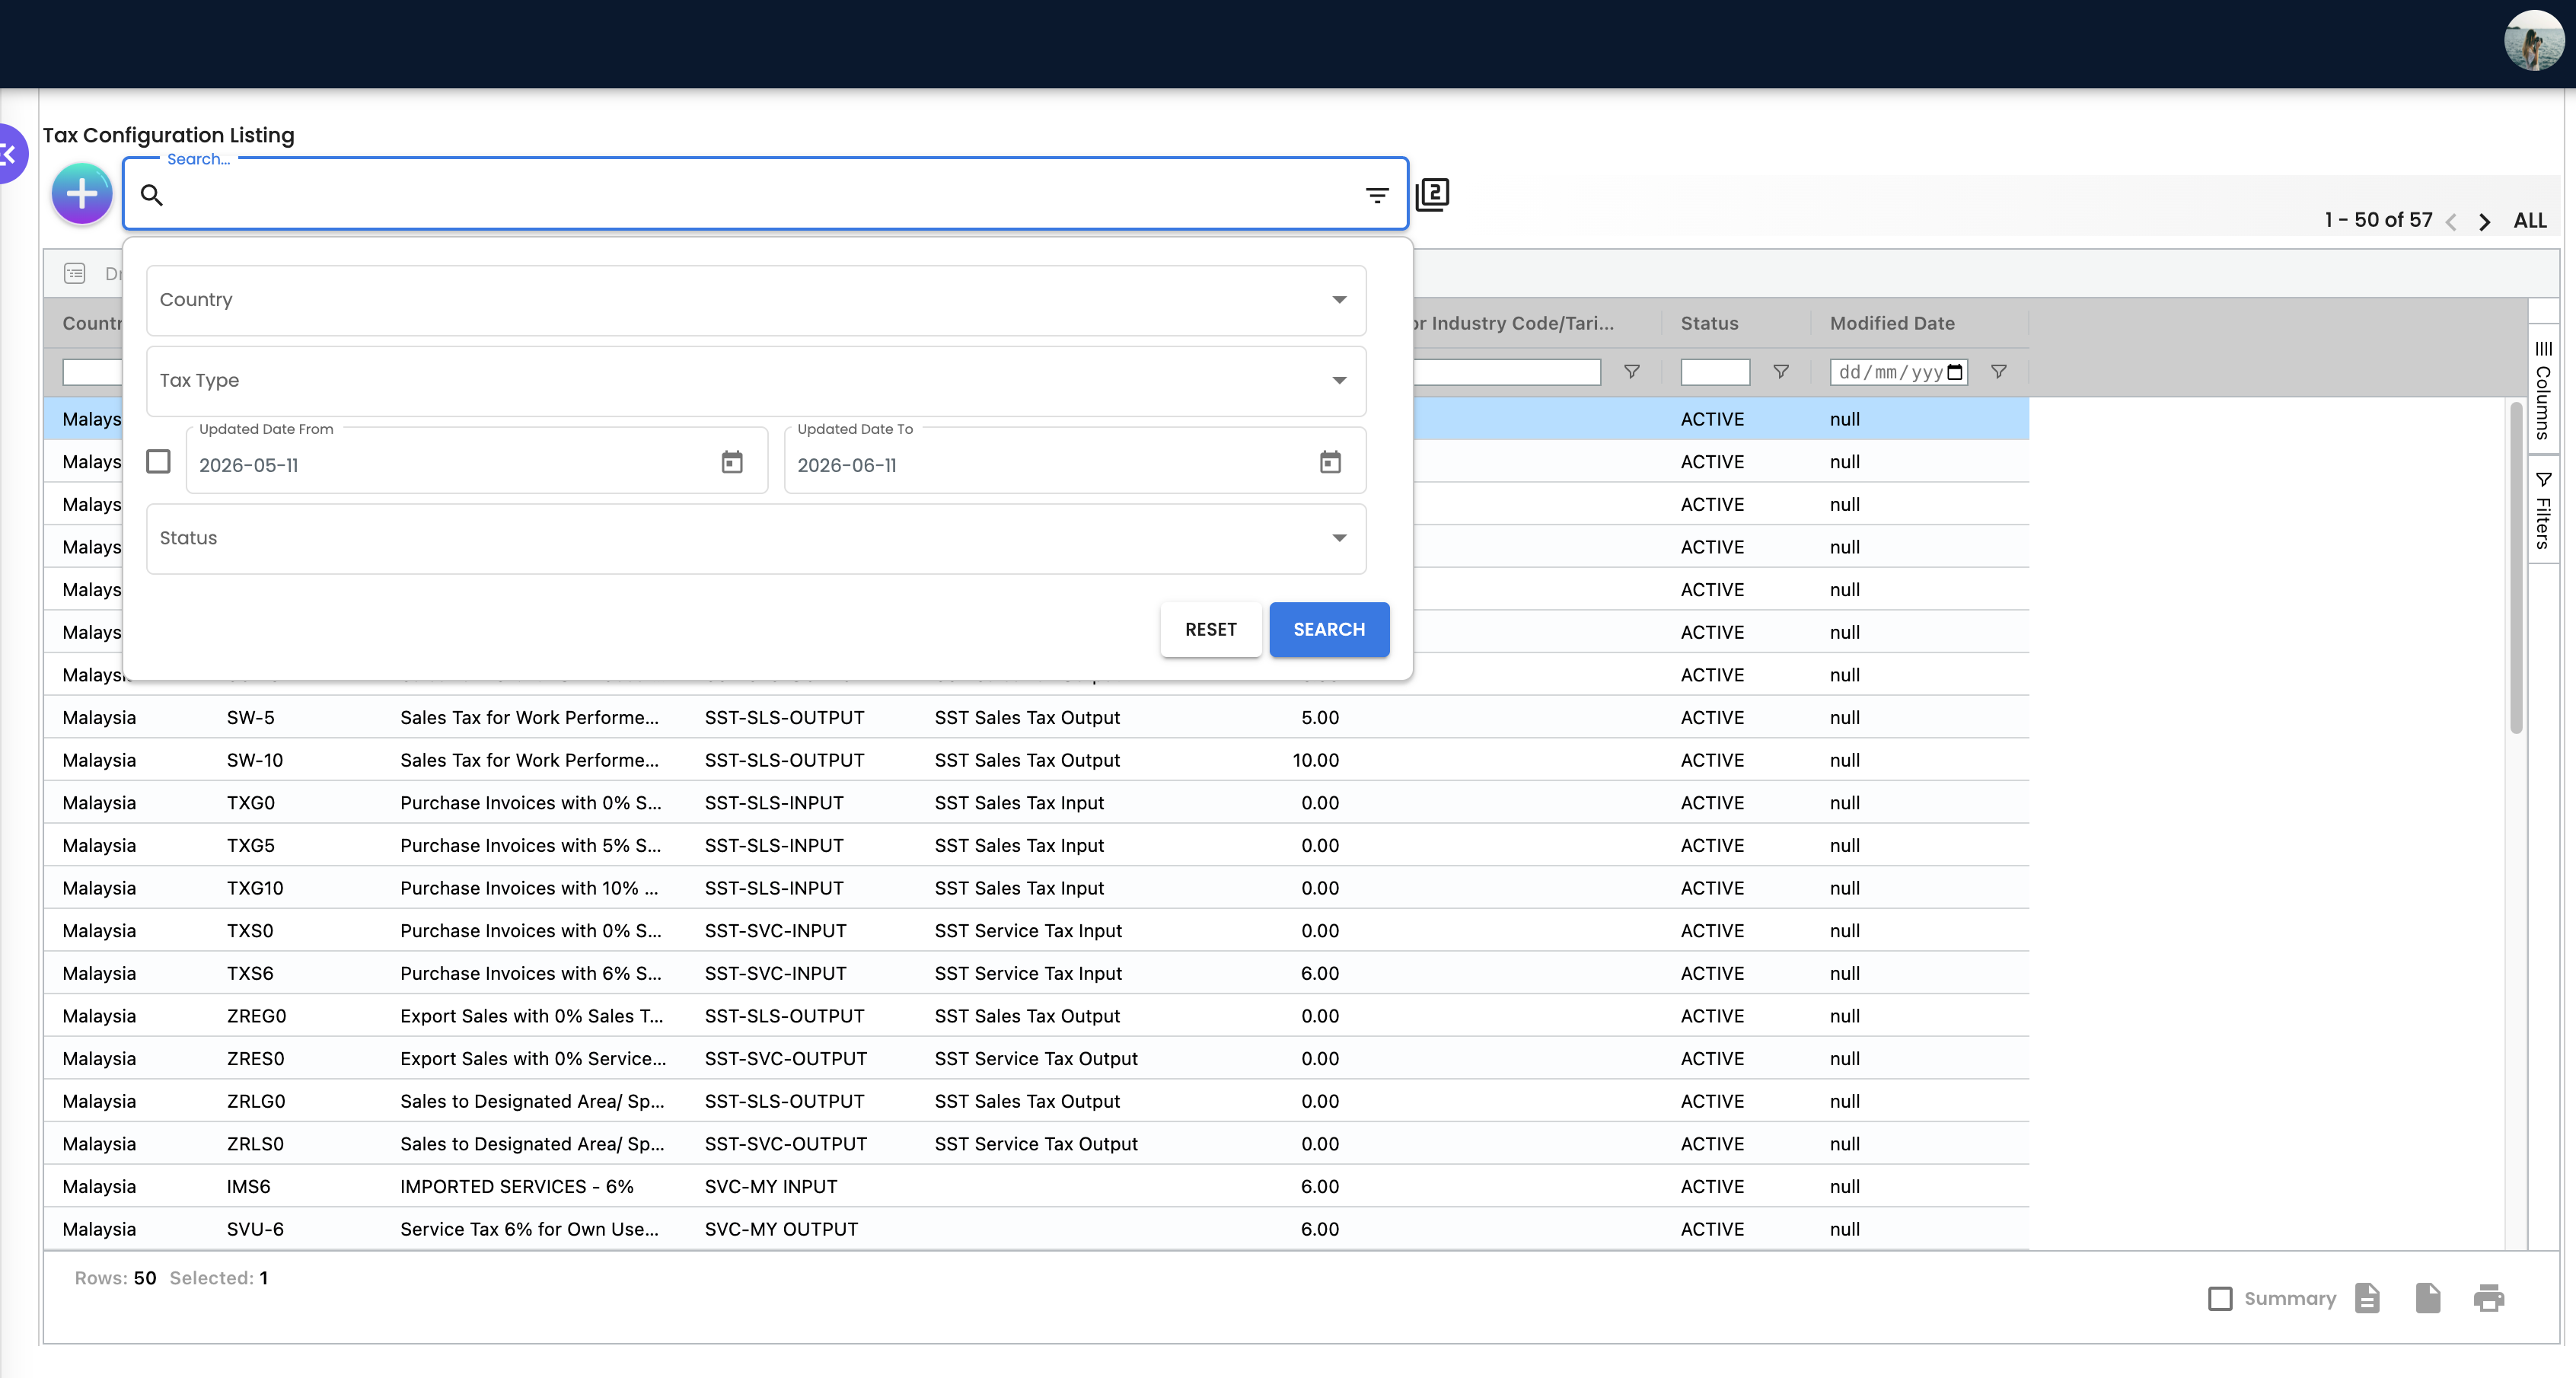Click the TXS0 tax code cell

pyautogui.click(x=250, y=931)
